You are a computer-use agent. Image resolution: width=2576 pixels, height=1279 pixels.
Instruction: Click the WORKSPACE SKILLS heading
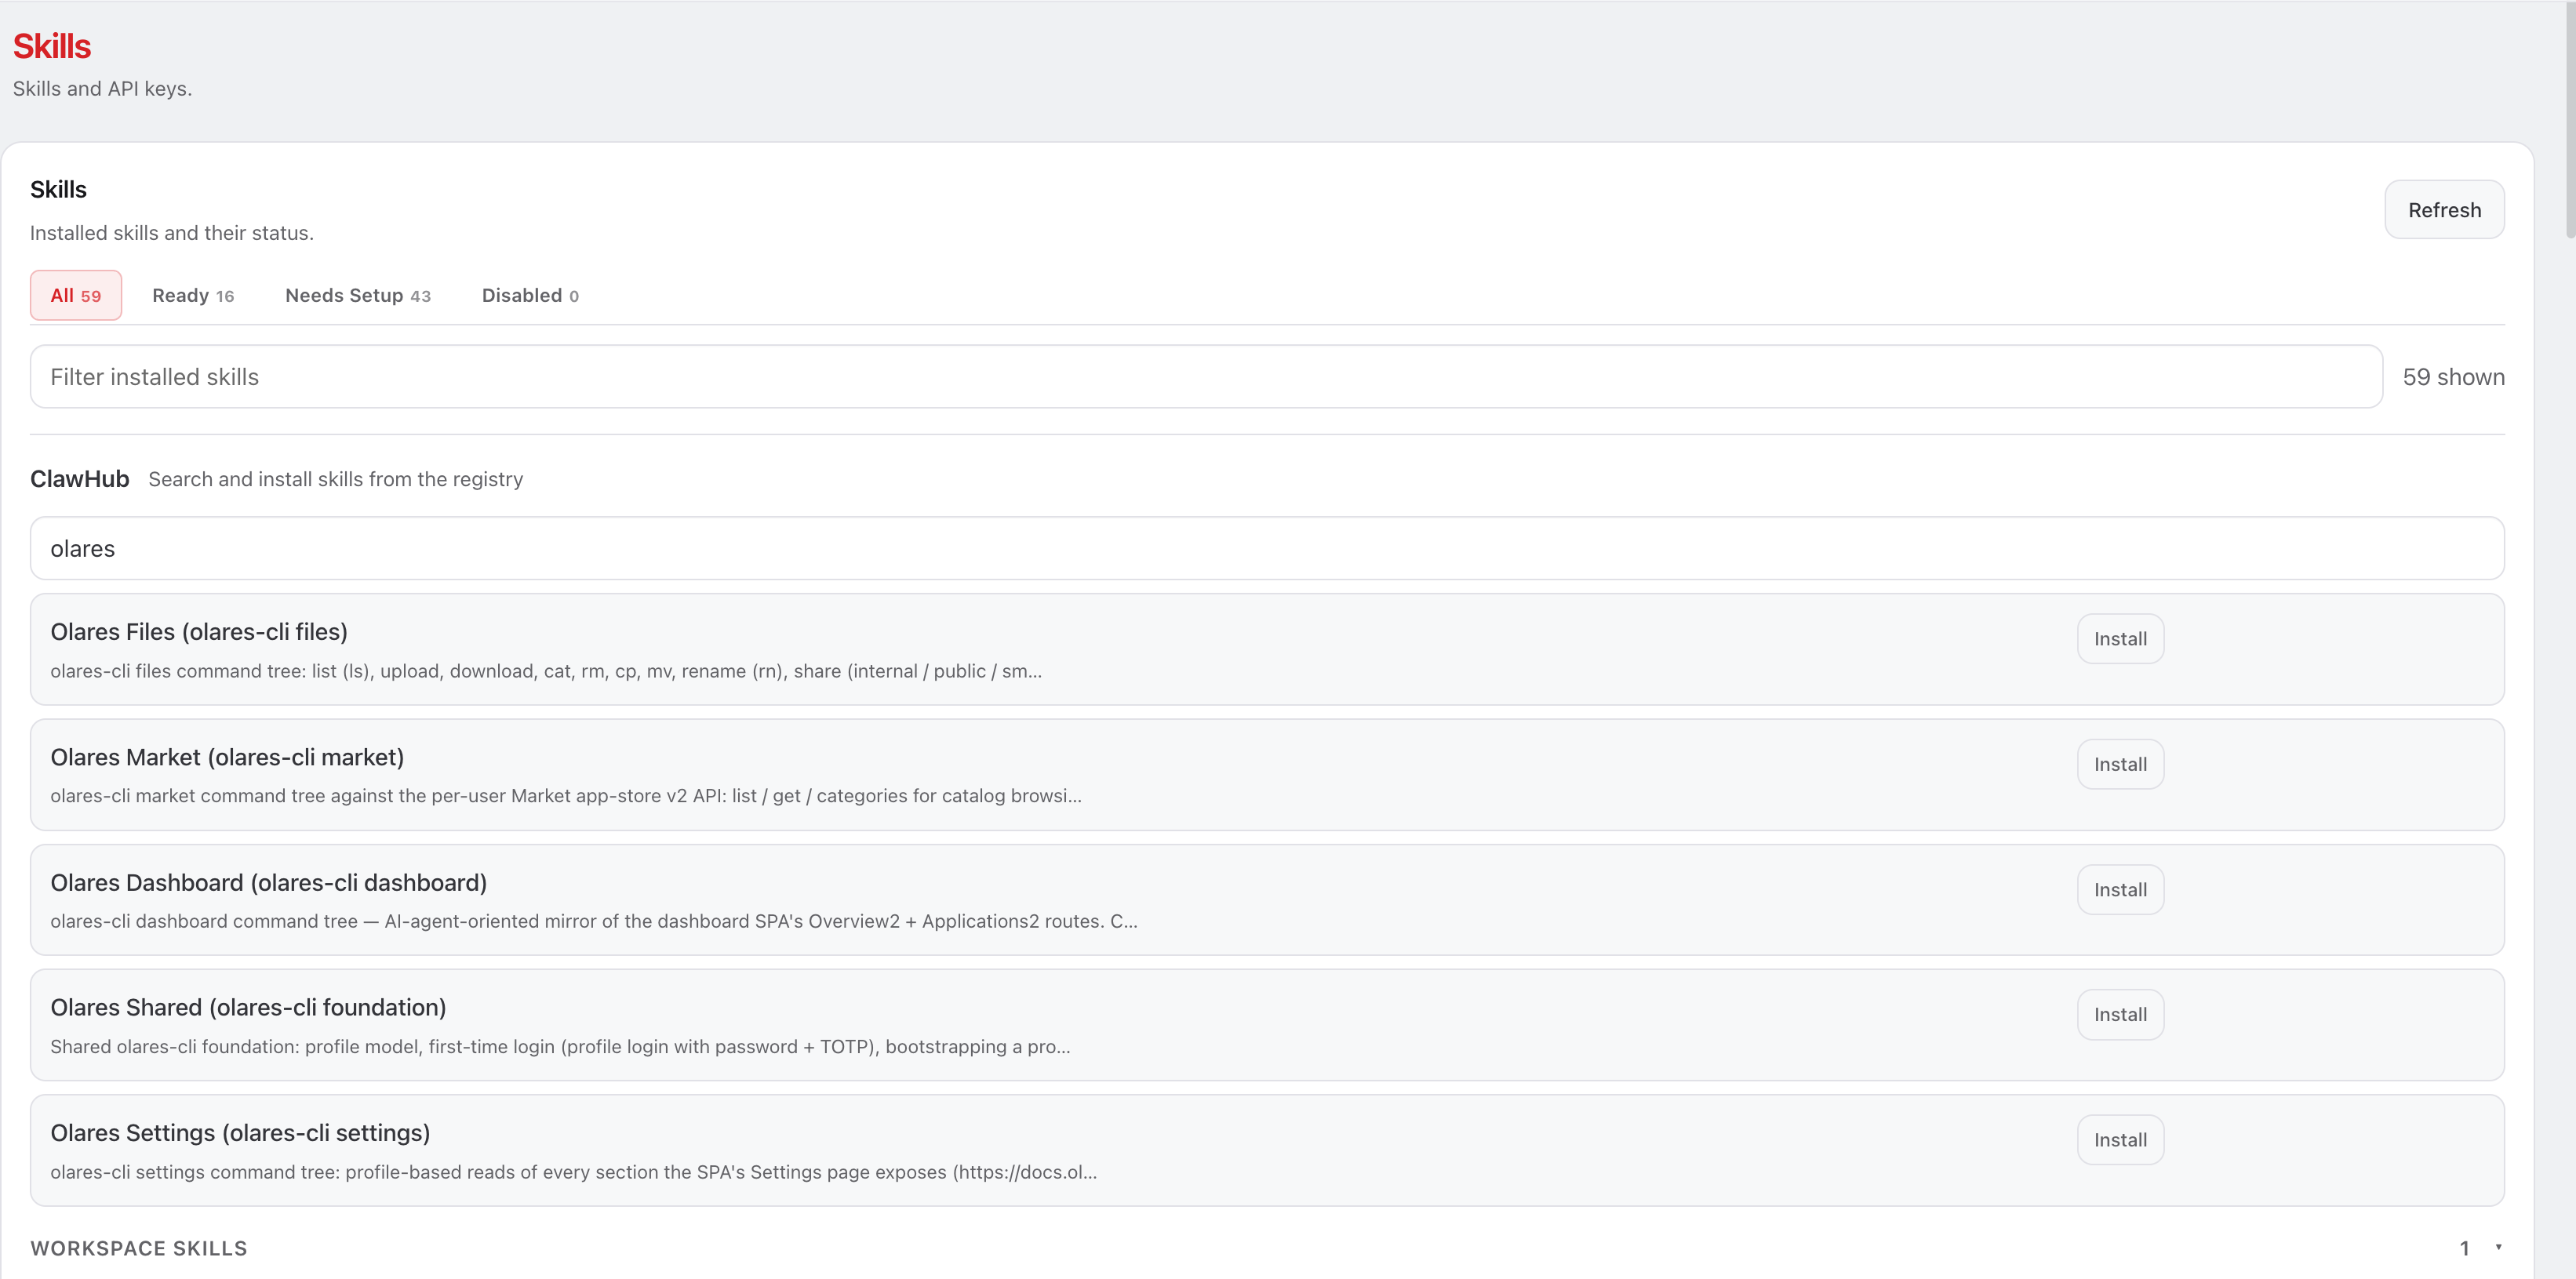click(139, 1248)
